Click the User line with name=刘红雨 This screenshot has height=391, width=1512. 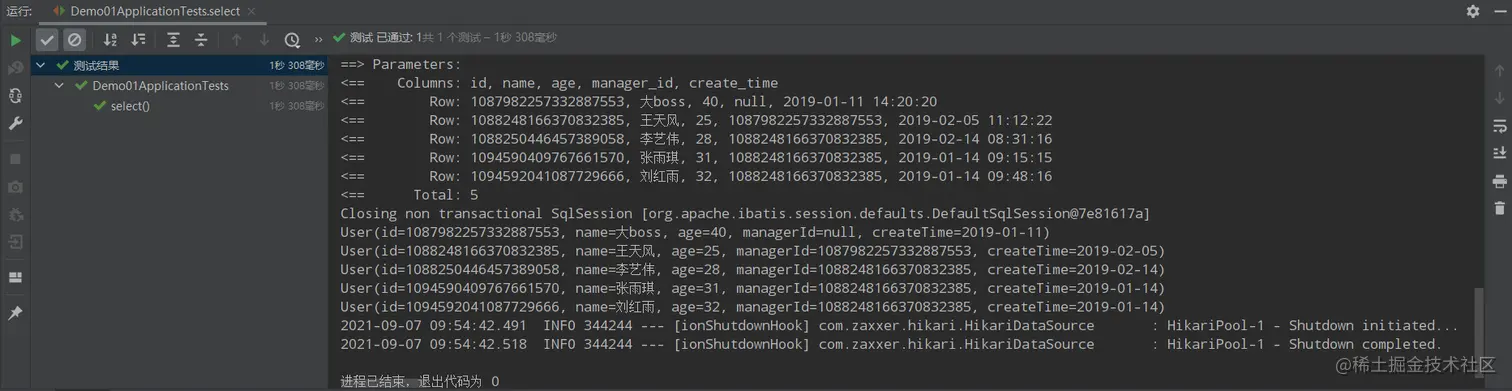click(753, 306)
